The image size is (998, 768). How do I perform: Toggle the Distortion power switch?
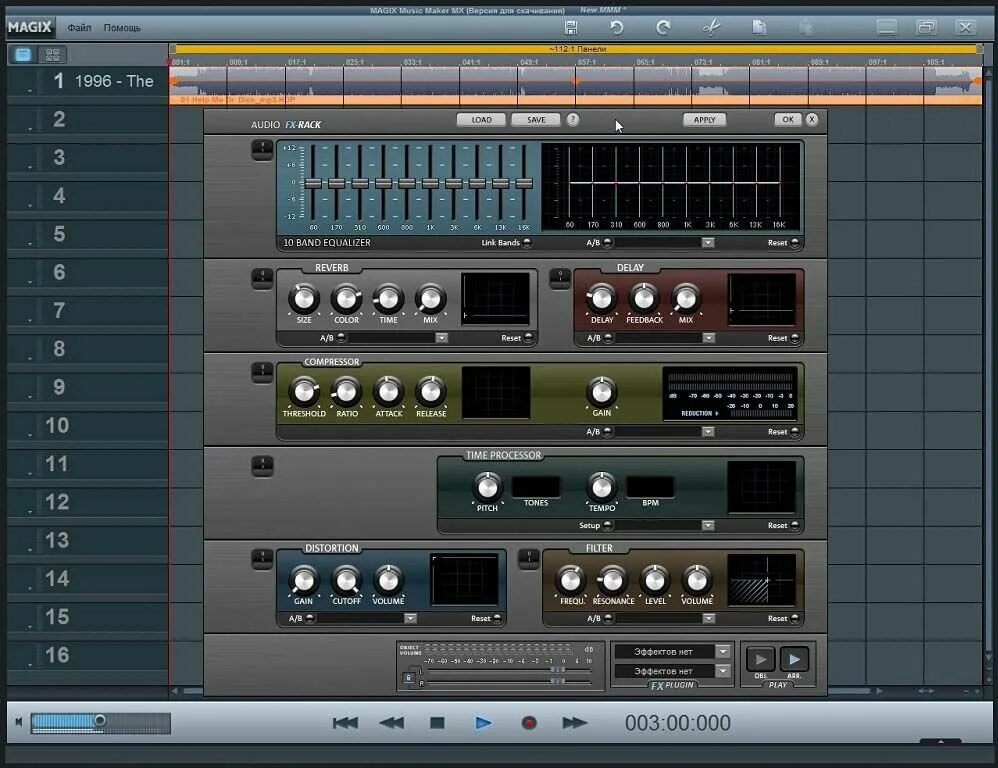pos(262,559)
